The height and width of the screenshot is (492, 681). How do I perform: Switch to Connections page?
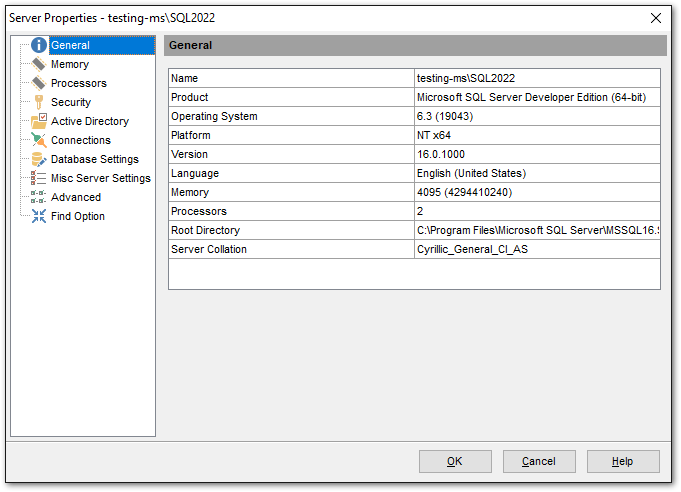click(81, 140)
